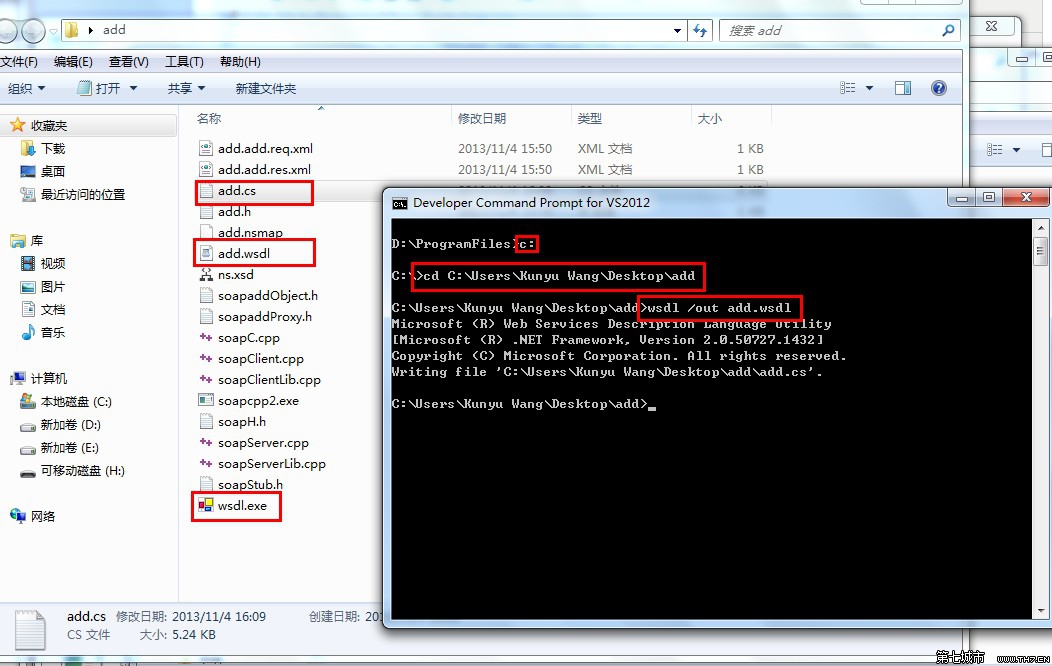Image resolution: width=1052 pixels, height=666 pixels.
Task: Click Command Prompt scrollbar down arrow
Action: [1041, 611]
